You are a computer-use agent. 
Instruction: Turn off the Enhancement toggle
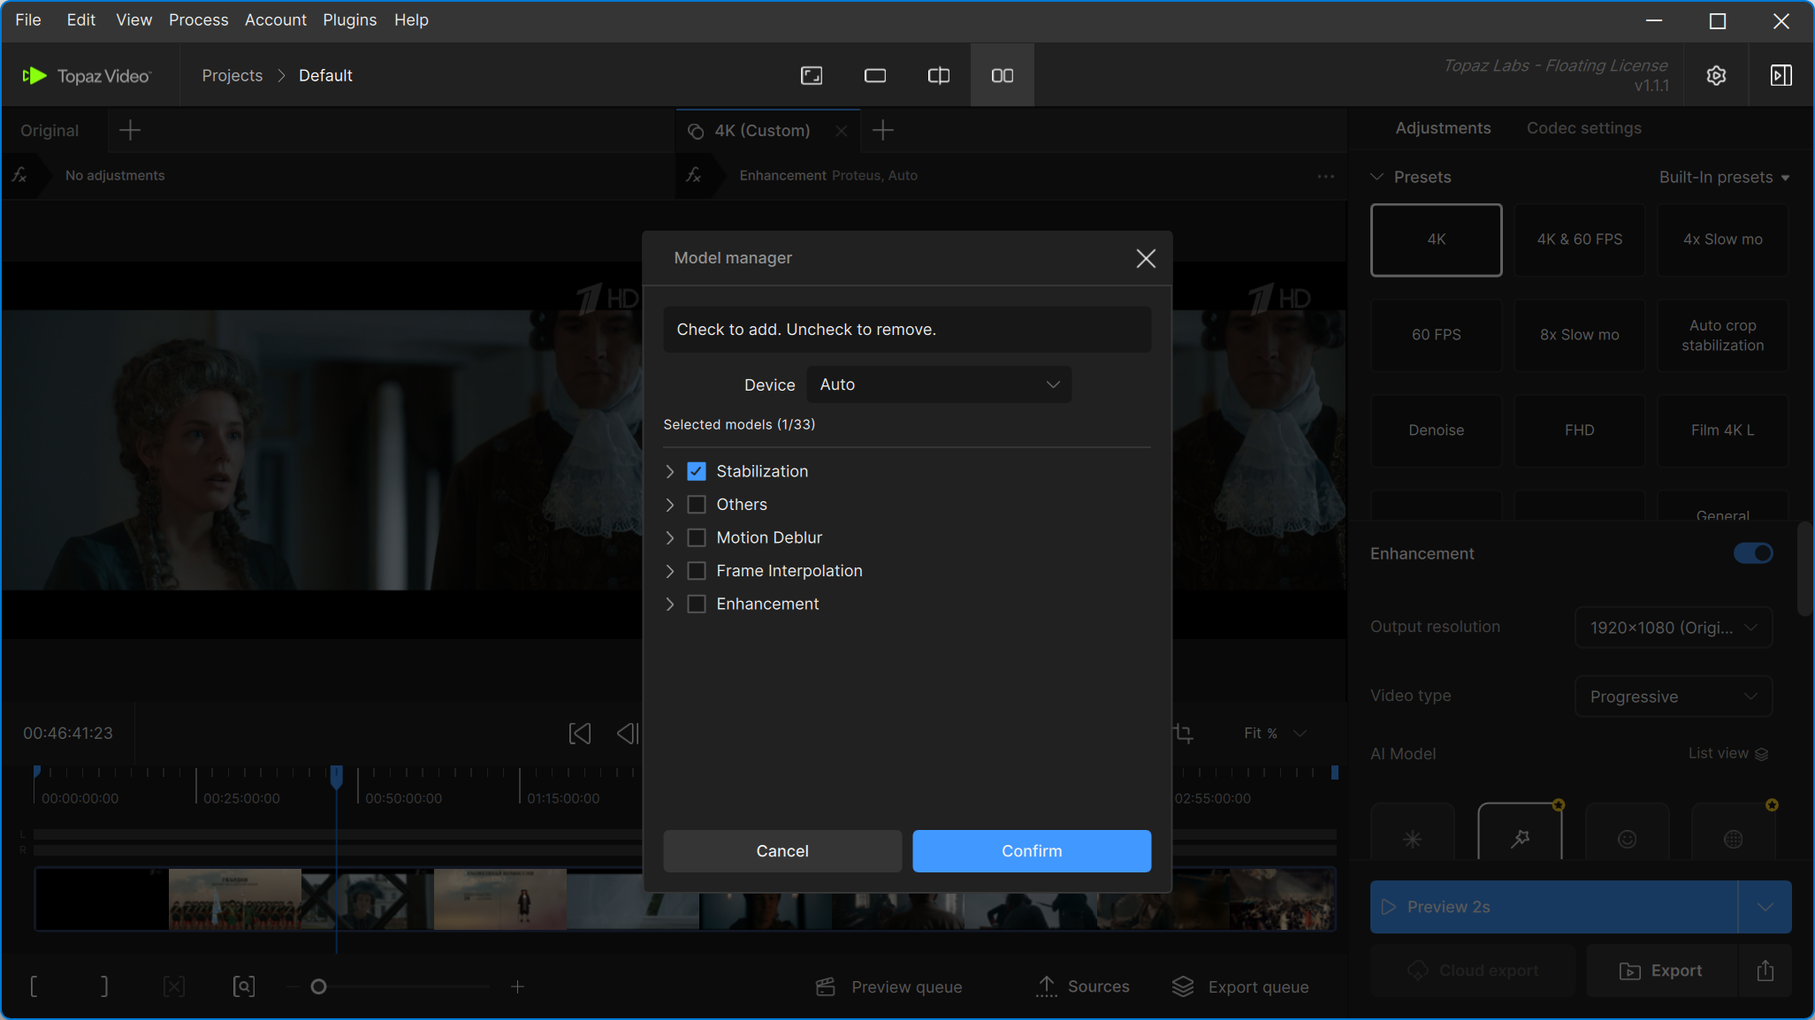coord(1752,554)
